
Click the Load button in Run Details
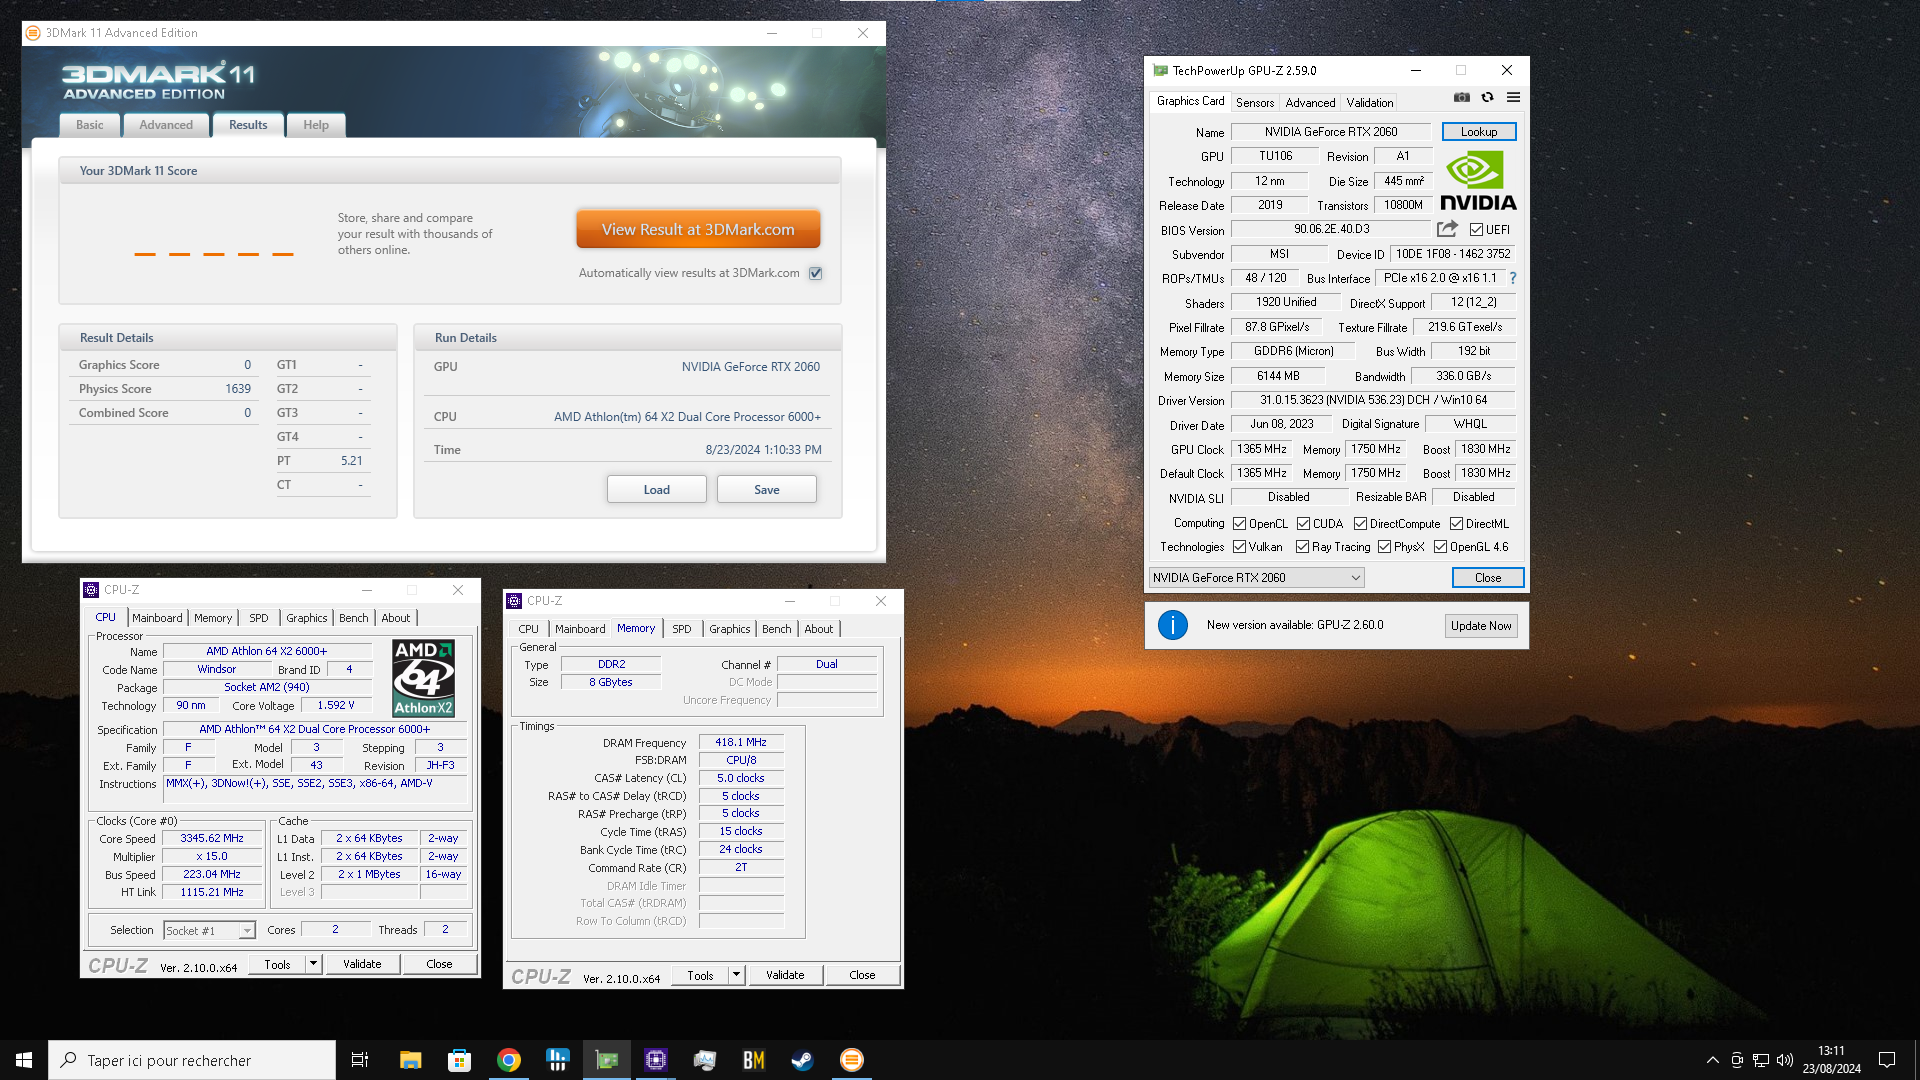point(657,489)
